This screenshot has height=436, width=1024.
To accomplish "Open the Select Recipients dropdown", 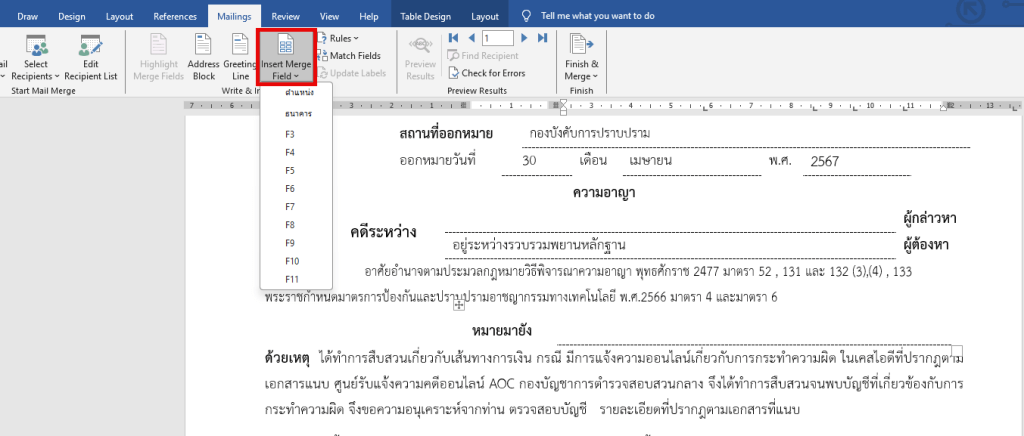I will 37,55.
